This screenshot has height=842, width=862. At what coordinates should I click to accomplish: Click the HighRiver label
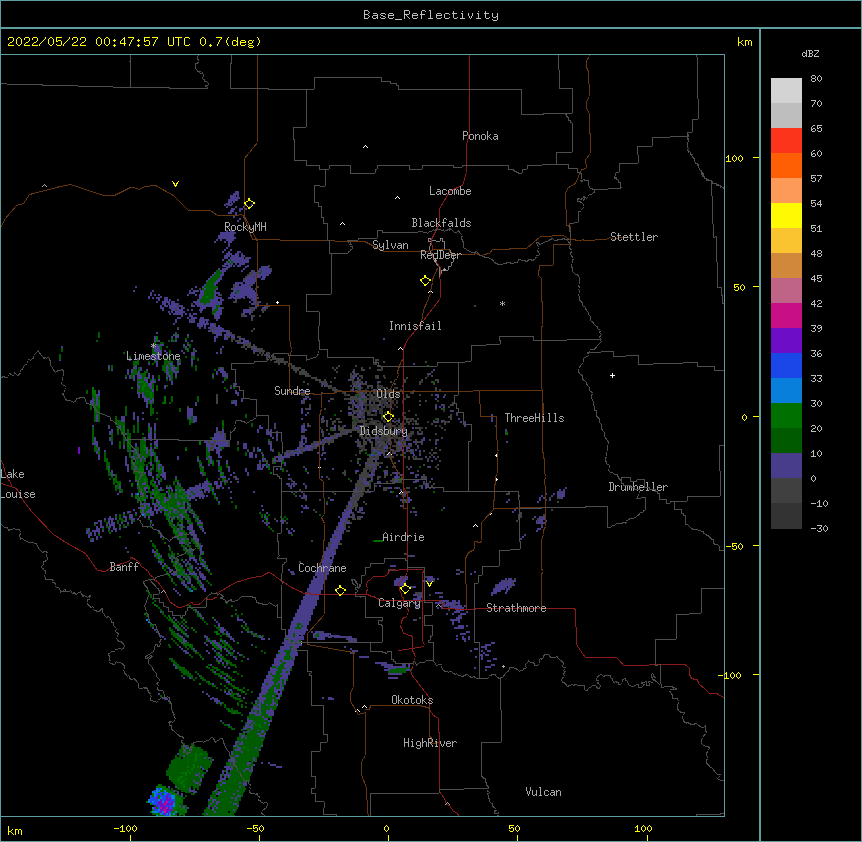(x=430, y=743)
